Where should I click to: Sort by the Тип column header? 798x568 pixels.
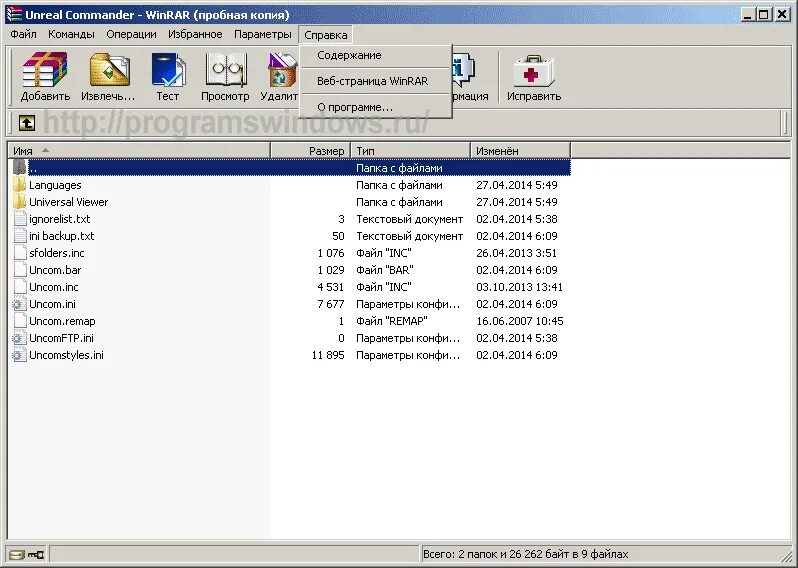[x=411, y=151]
